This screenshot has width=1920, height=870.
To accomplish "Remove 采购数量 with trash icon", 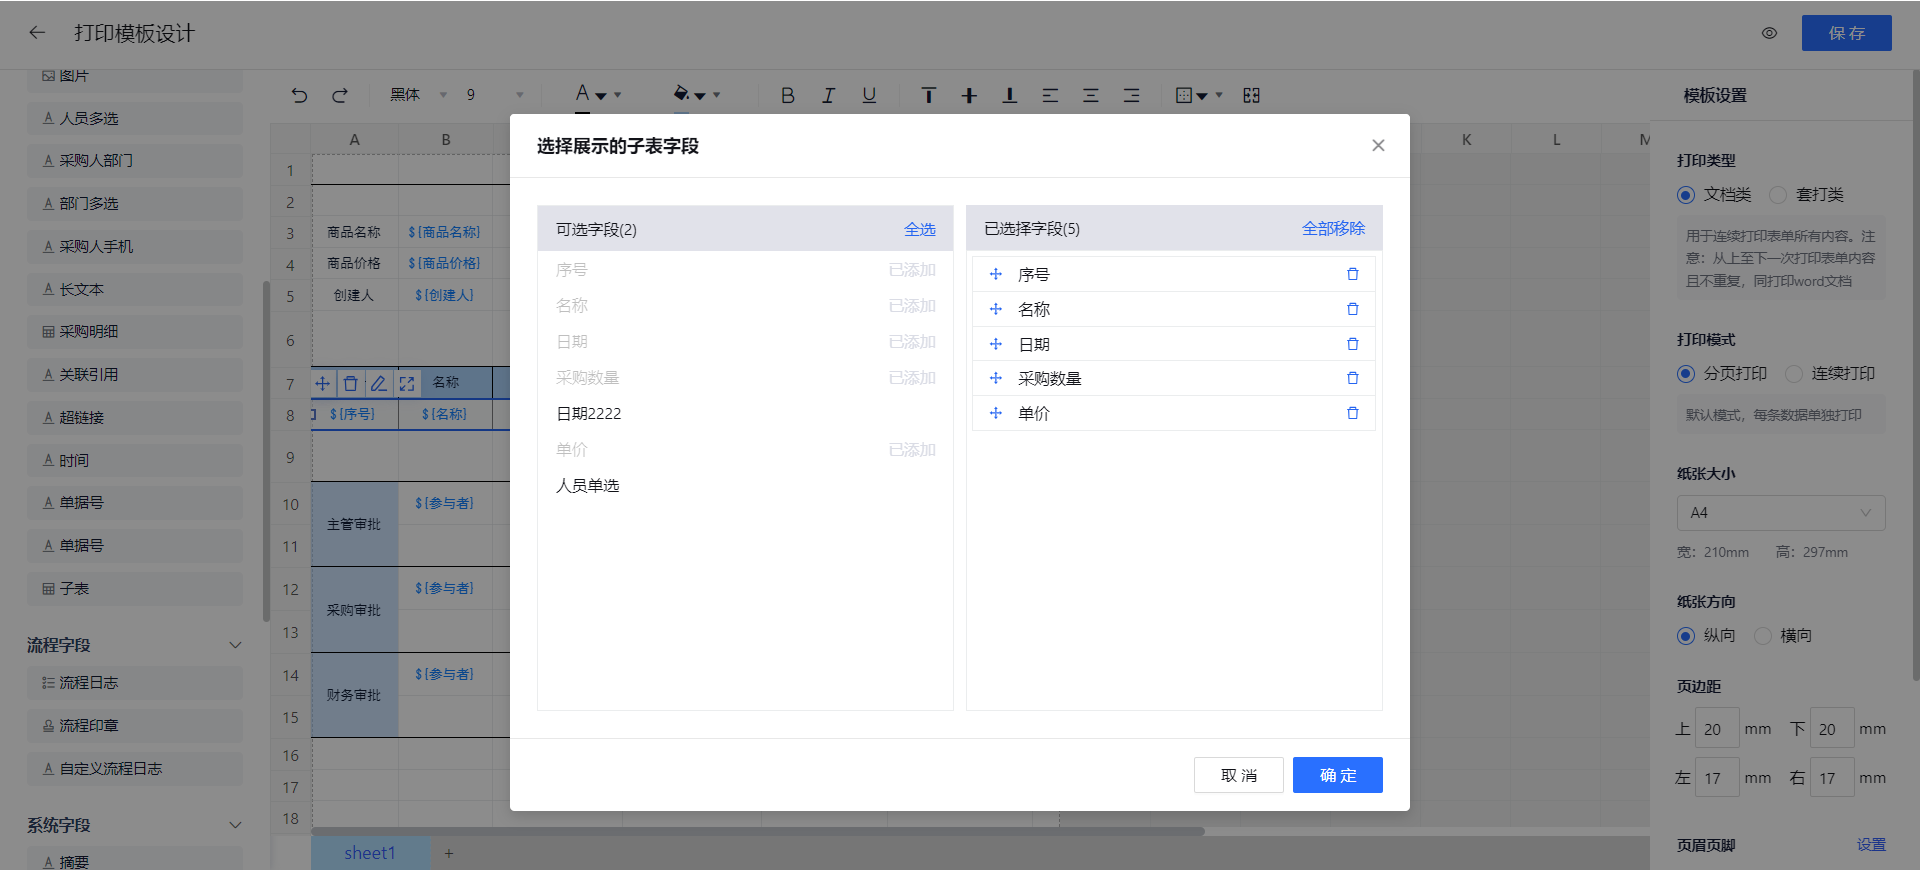I will pos(1353,378).
